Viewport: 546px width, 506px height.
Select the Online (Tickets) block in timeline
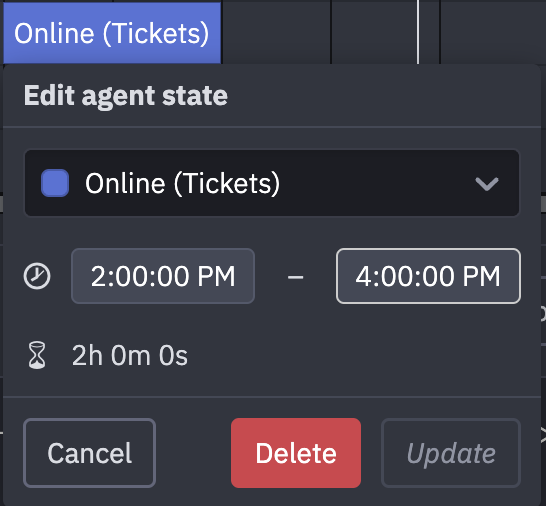coord(112,33)
